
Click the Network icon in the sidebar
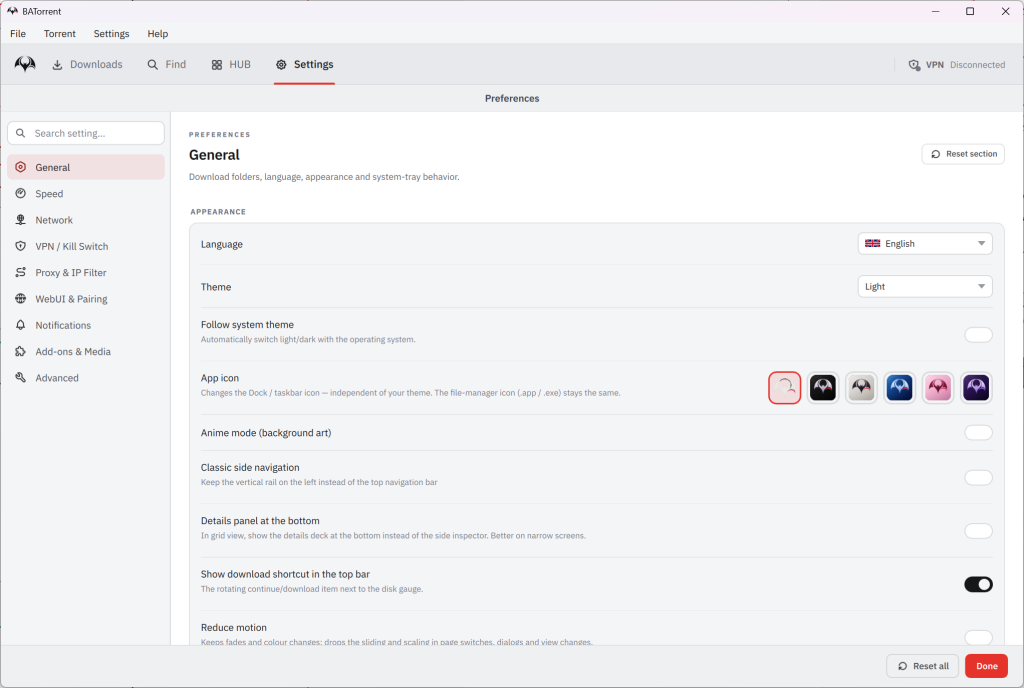click(21, 220)
